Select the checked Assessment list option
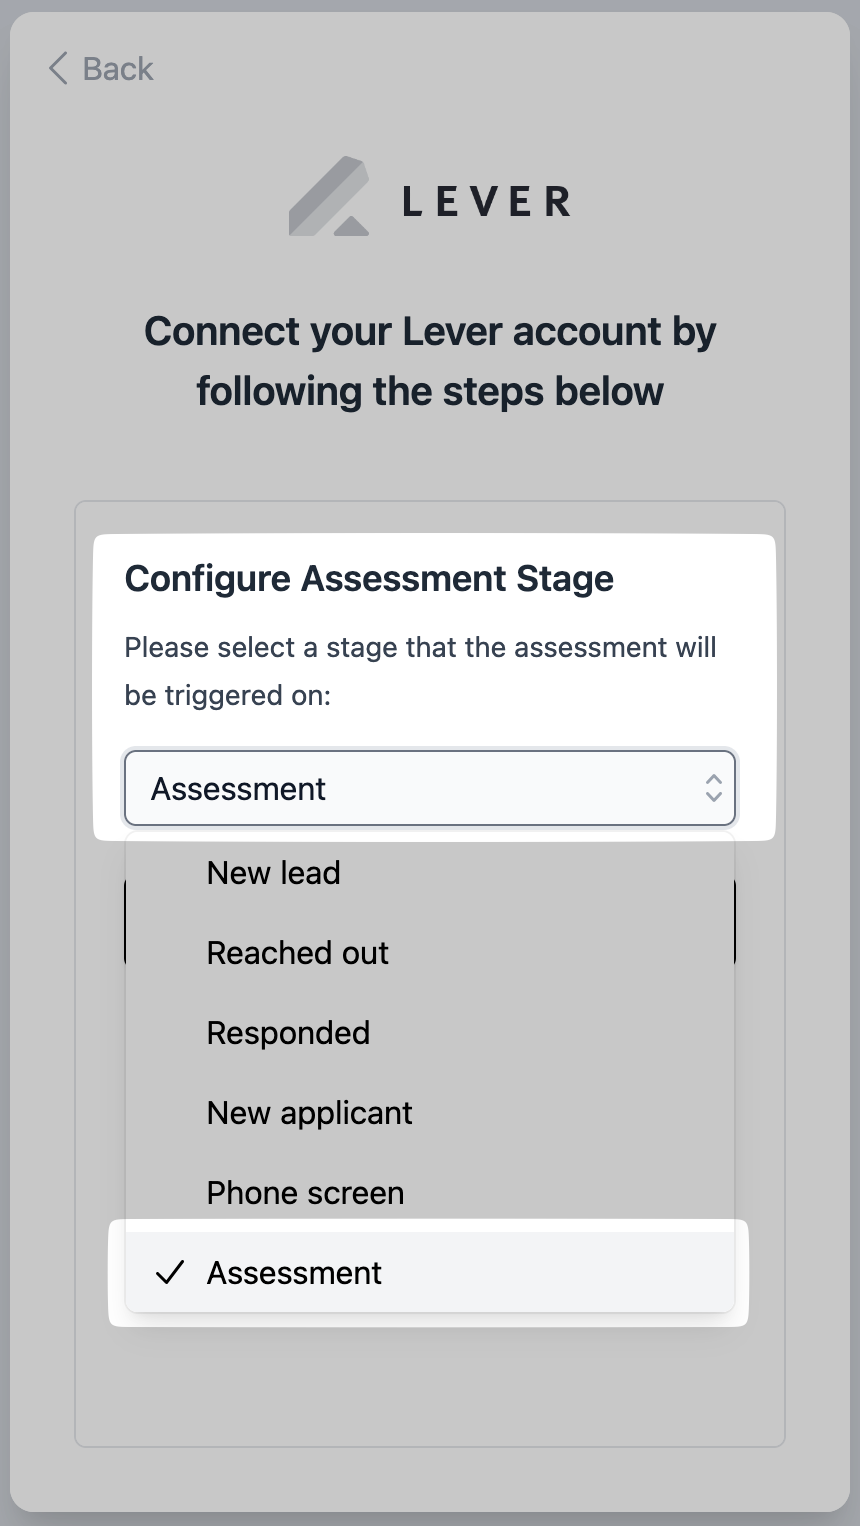Image resolution: width=860 pixels, height=1526 pixels. click(430, 1272)
